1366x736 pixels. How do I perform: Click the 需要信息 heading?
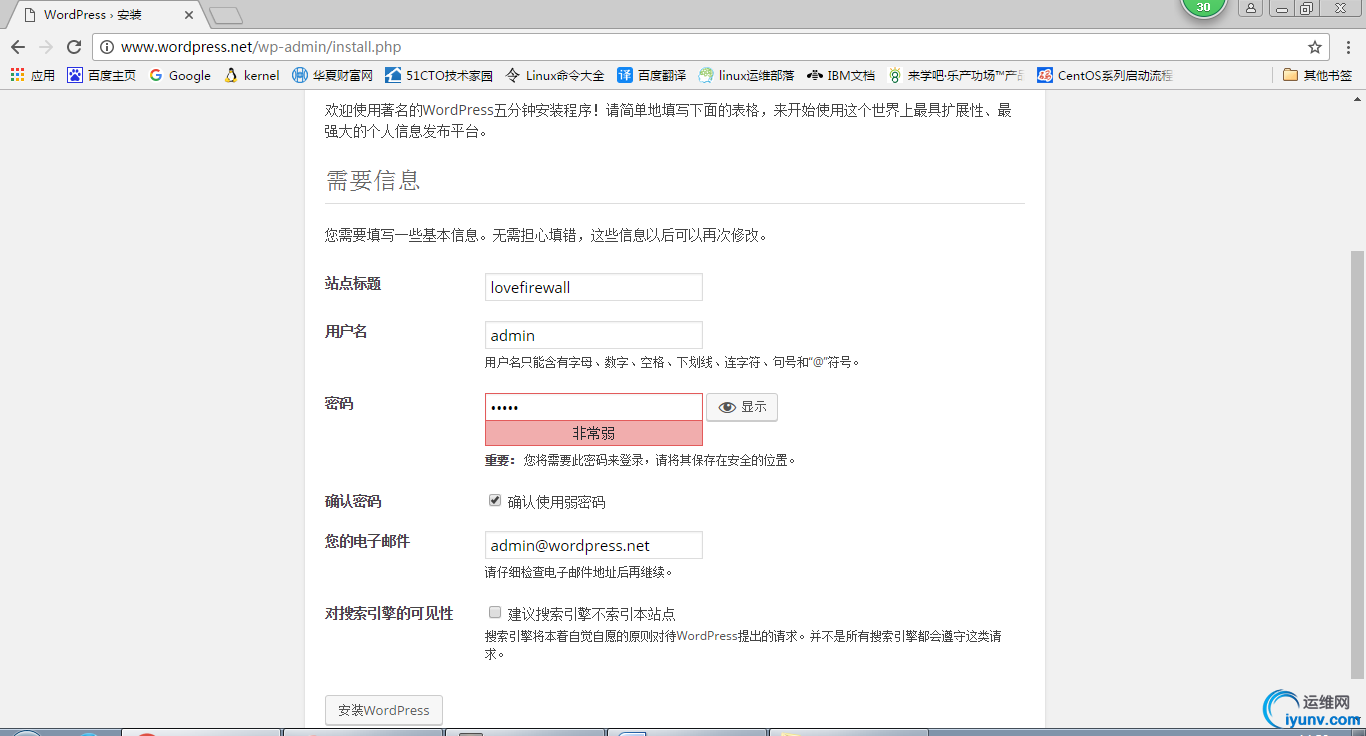click(373, 180)
